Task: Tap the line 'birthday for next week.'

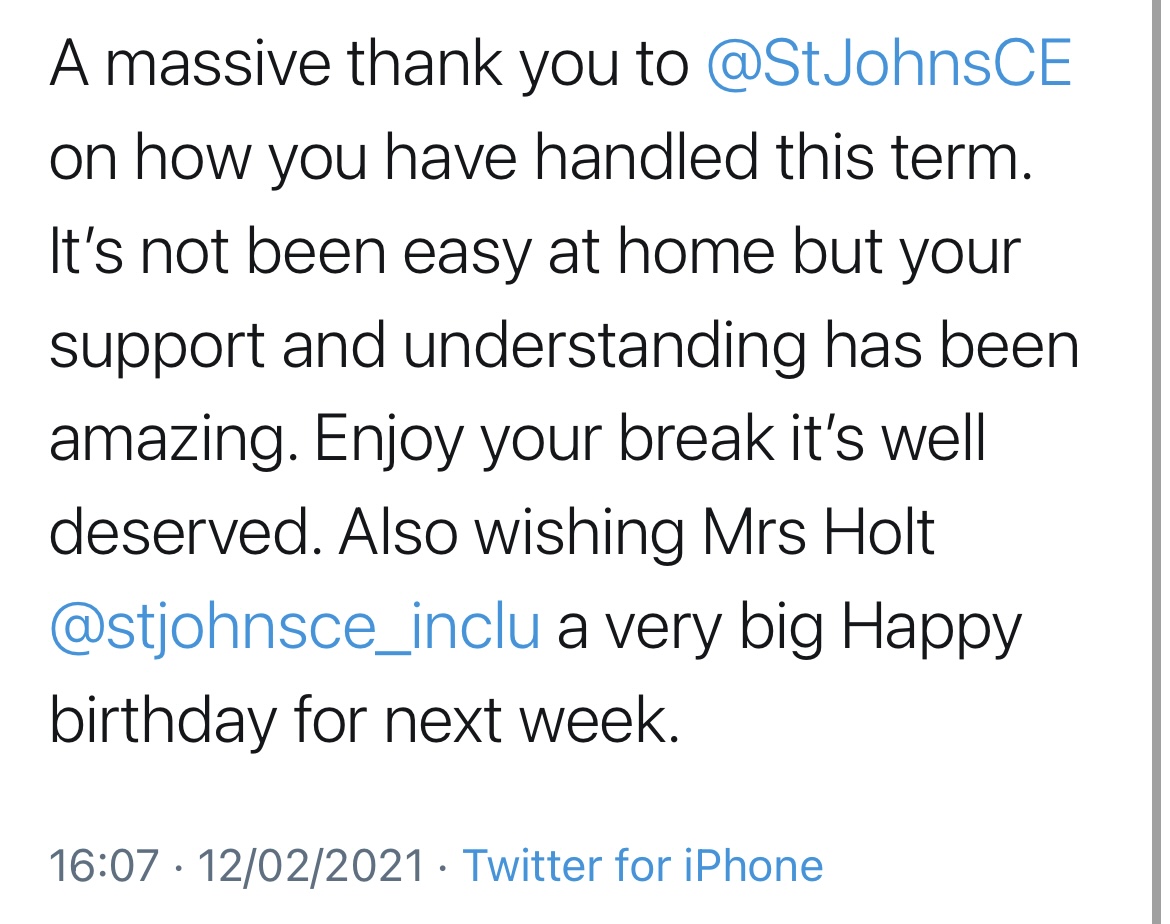Action: pos(365,722)
